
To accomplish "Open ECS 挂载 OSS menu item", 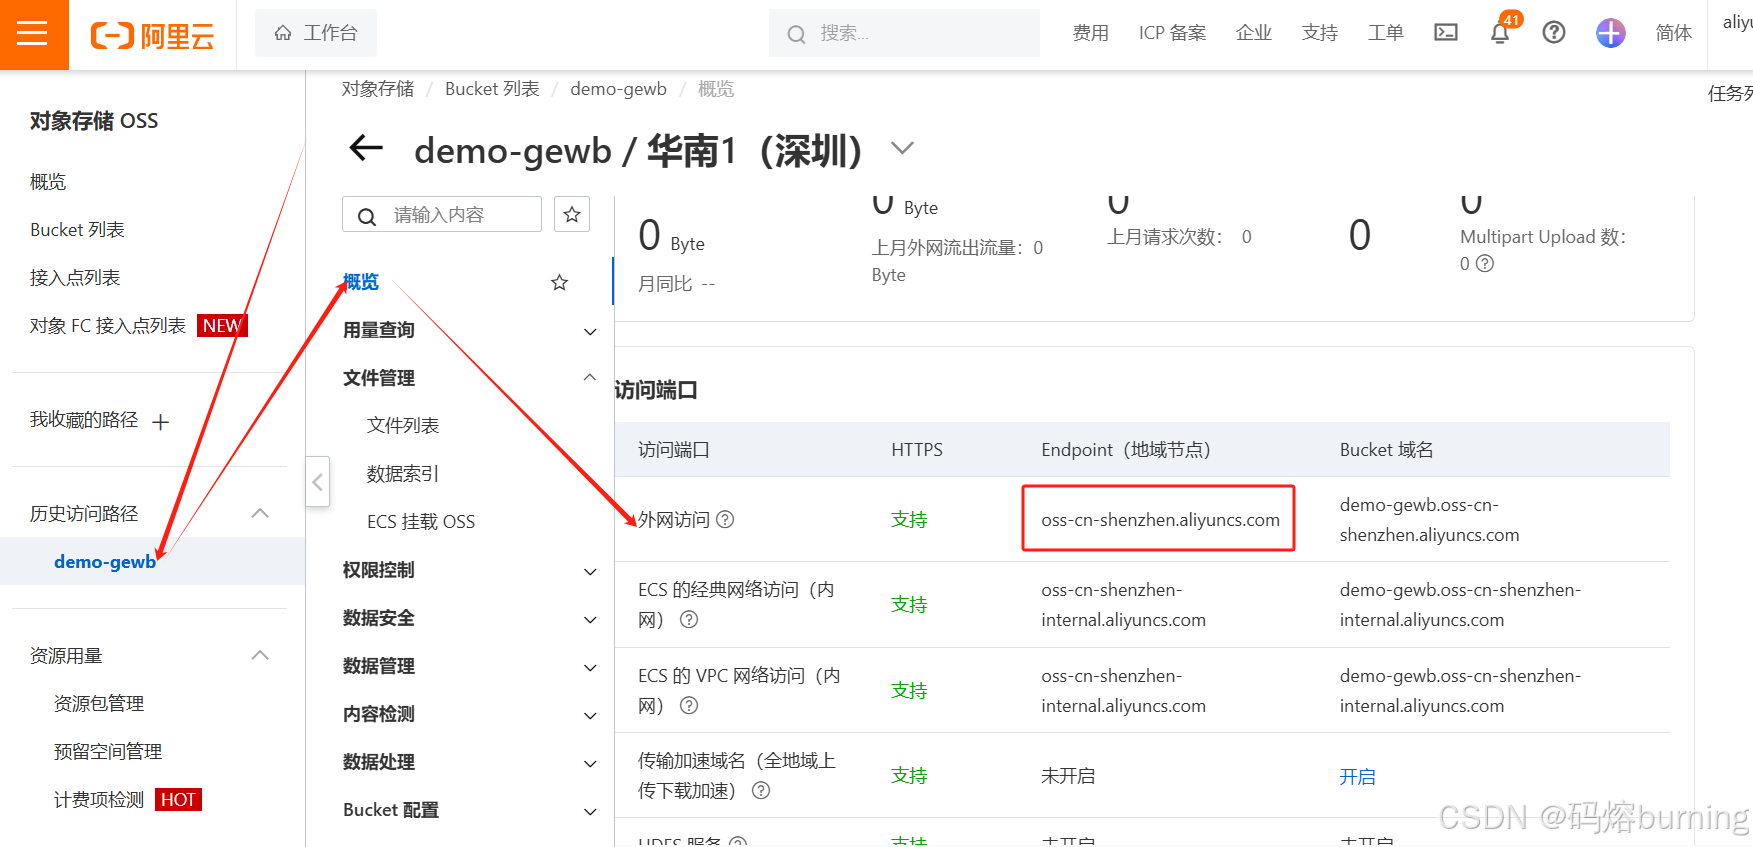I will pyautogui.click(x=421, y=522).
